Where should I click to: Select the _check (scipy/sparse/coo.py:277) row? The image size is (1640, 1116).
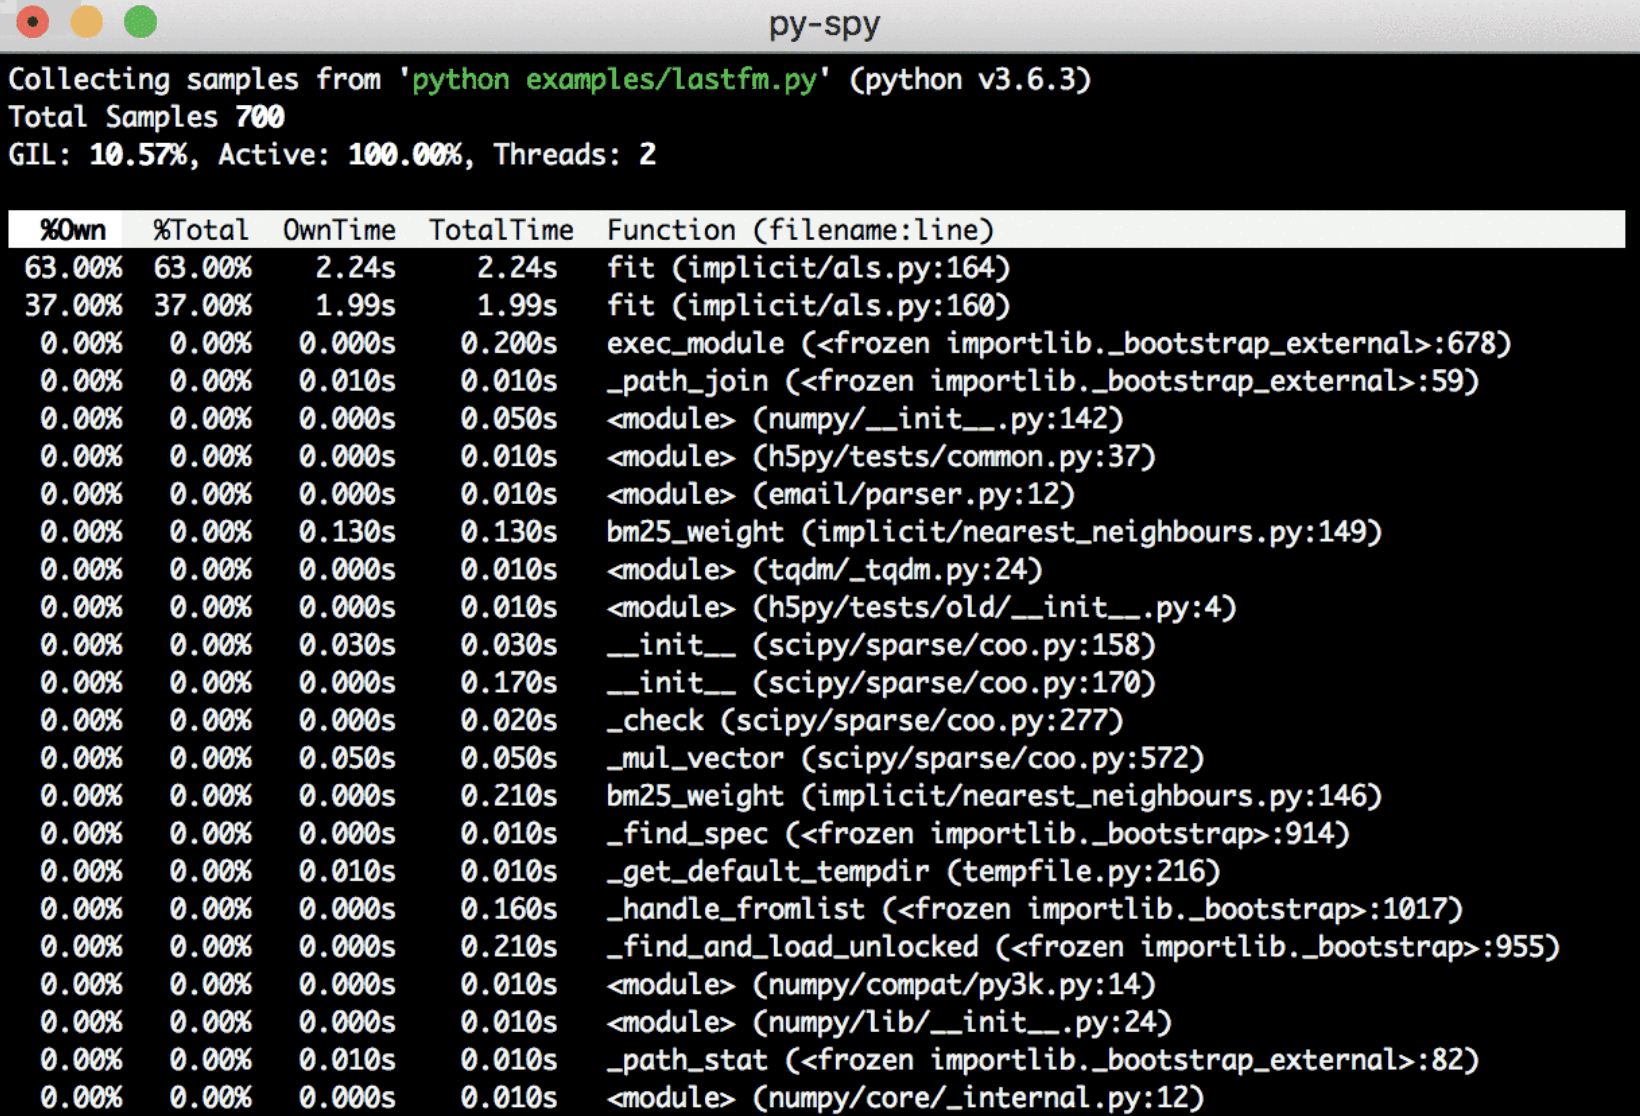tap(817, 721)
